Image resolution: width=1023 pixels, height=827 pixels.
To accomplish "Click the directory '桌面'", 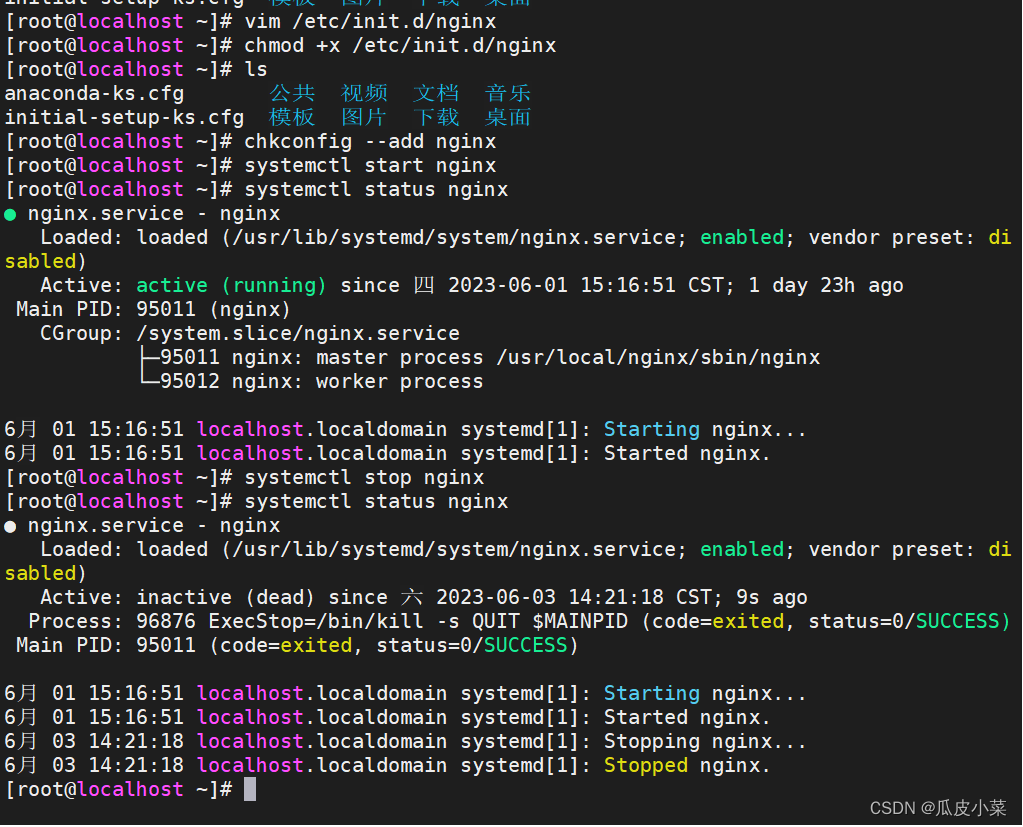I will [508, 117].
